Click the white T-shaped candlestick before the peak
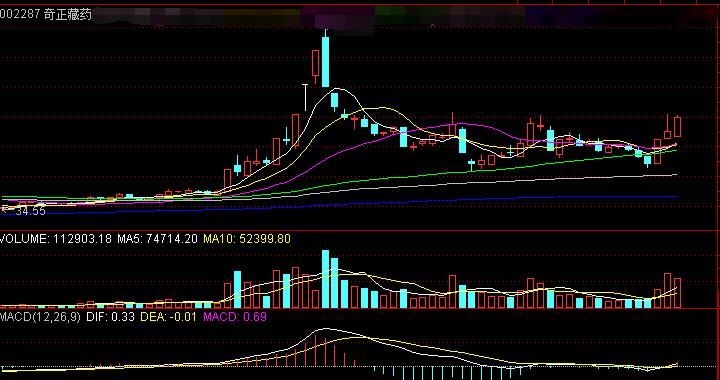The height and width of the screenshot is (380, 720). pos(305,97)
